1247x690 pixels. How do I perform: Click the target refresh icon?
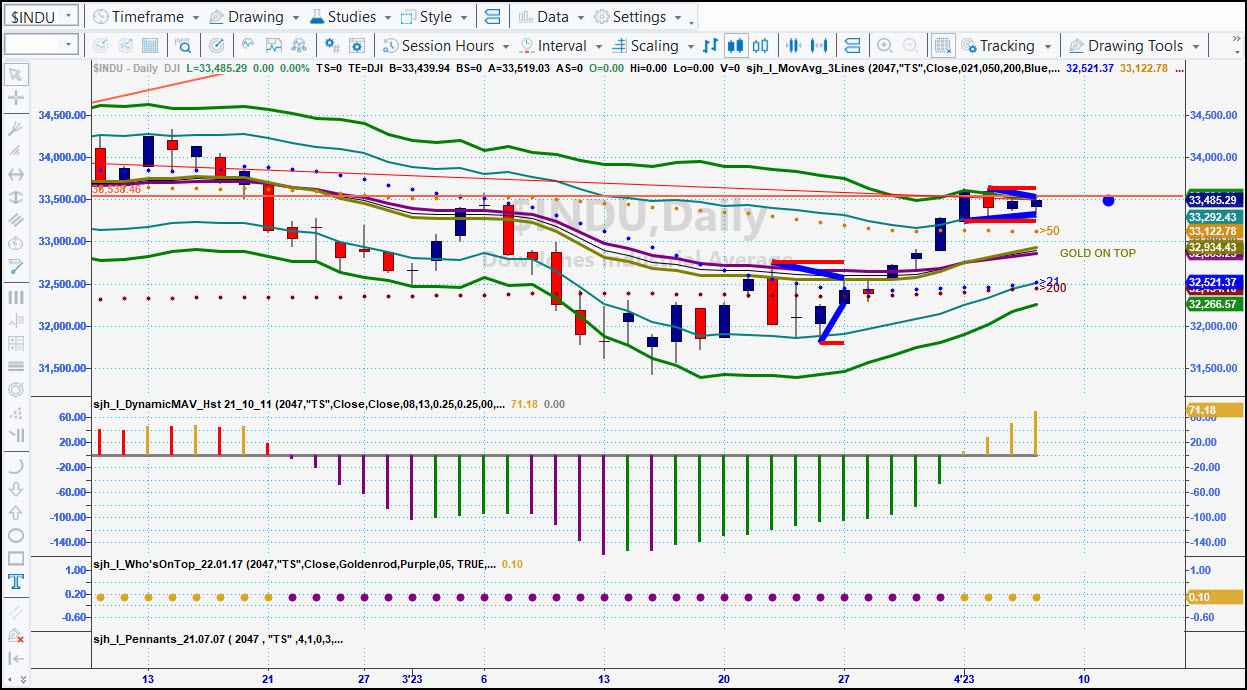(x=217, y=46)
